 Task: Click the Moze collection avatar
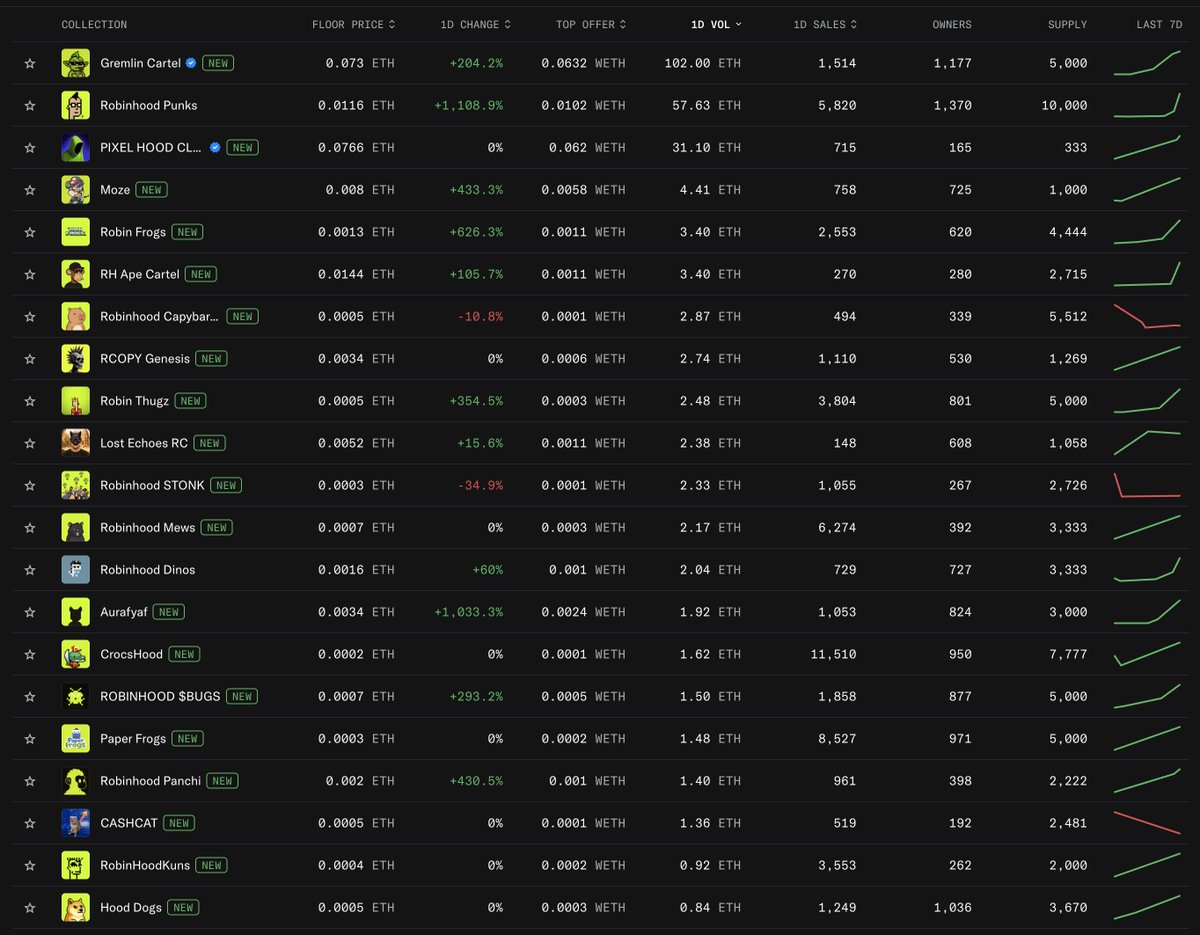pyautogui.click(x=75, y=190)
